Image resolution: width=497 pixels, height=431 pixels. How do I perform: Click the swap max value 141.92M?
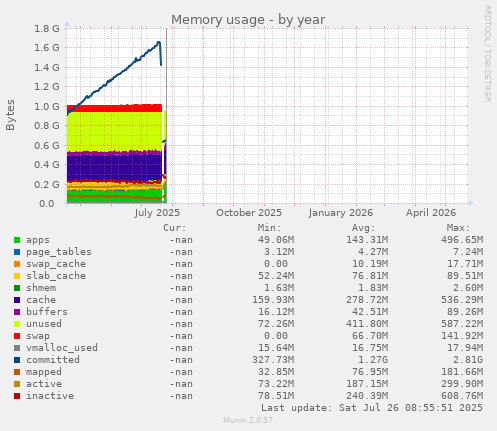pos(462,336)
